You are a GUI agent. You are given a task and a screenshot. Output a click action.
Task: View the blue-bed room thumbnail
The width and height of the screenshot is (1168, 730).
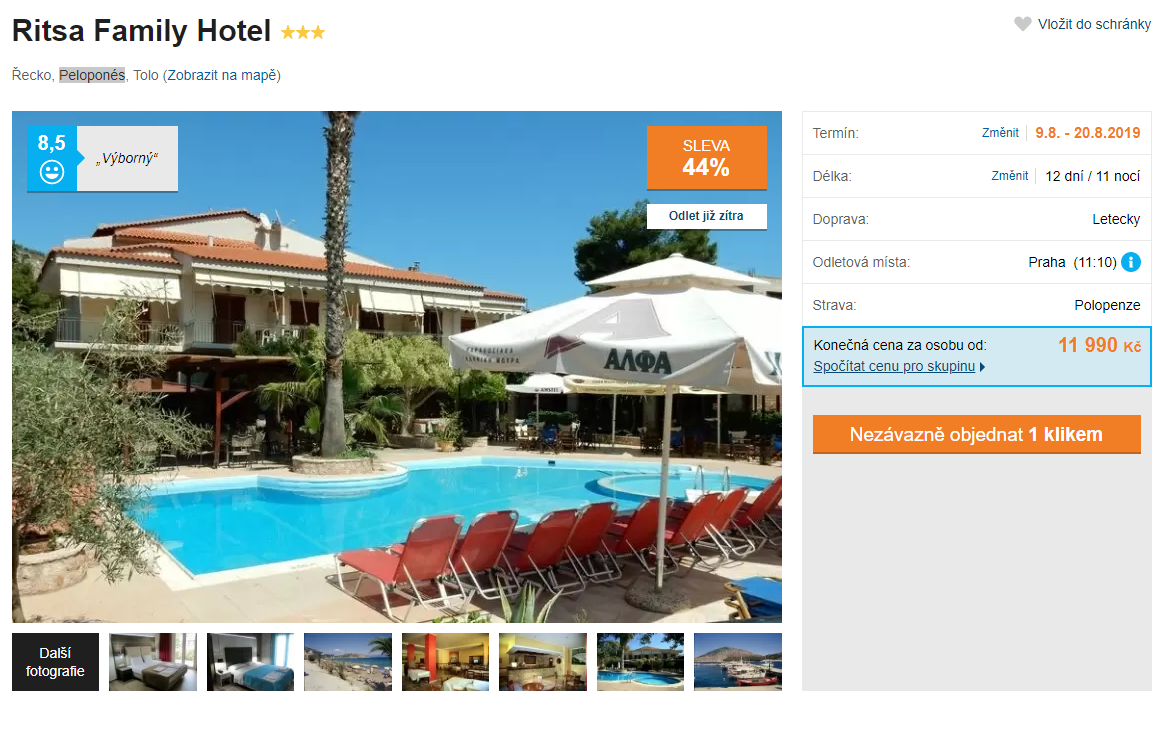pos(250,661)
